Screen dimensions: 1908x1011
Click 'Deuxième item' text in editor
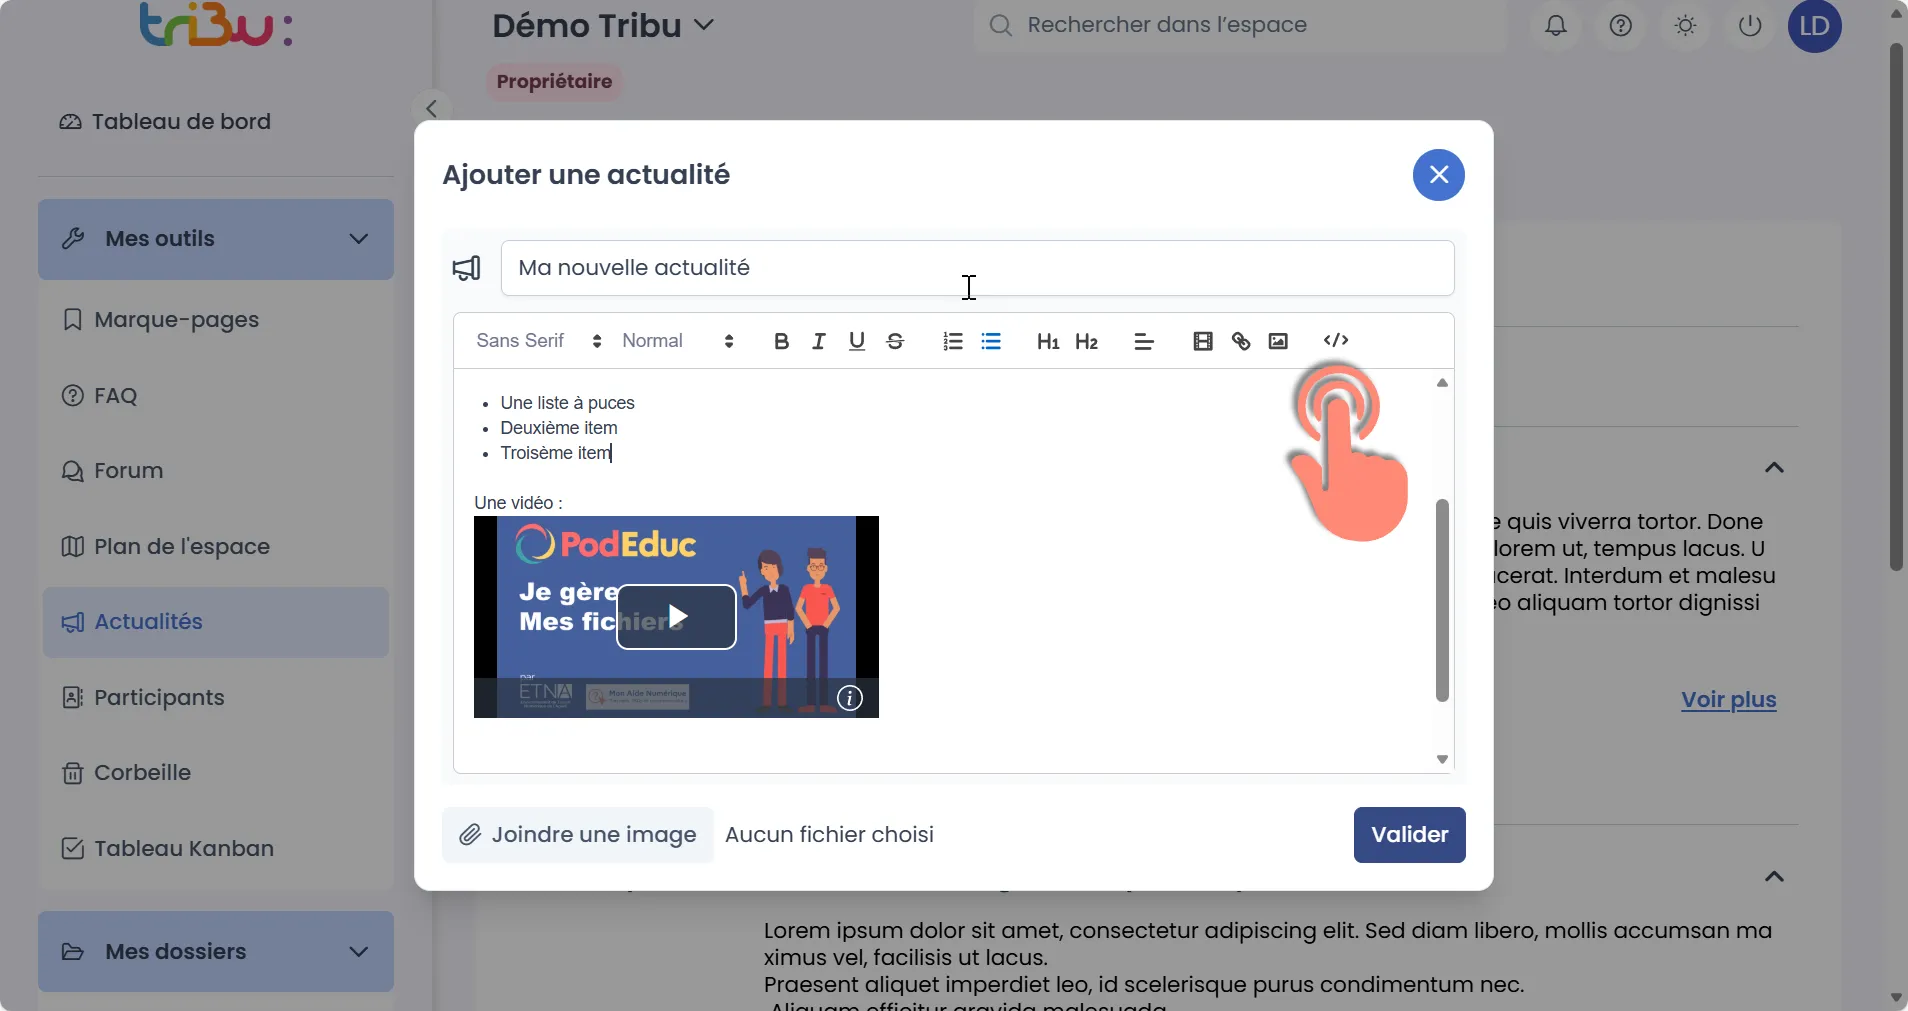[x=559, y=428]
